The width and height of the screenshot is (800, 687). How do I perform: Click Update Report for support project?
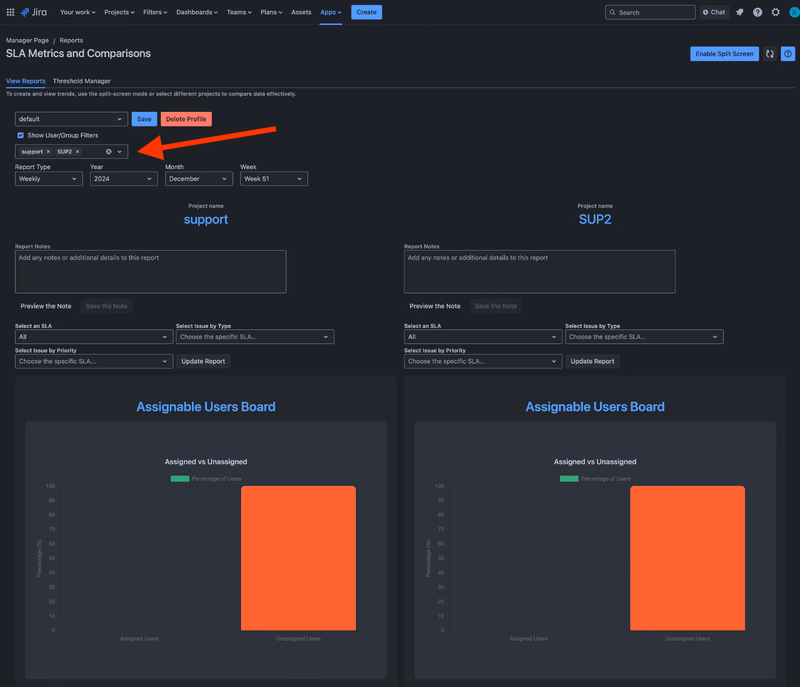click(203, 361)
